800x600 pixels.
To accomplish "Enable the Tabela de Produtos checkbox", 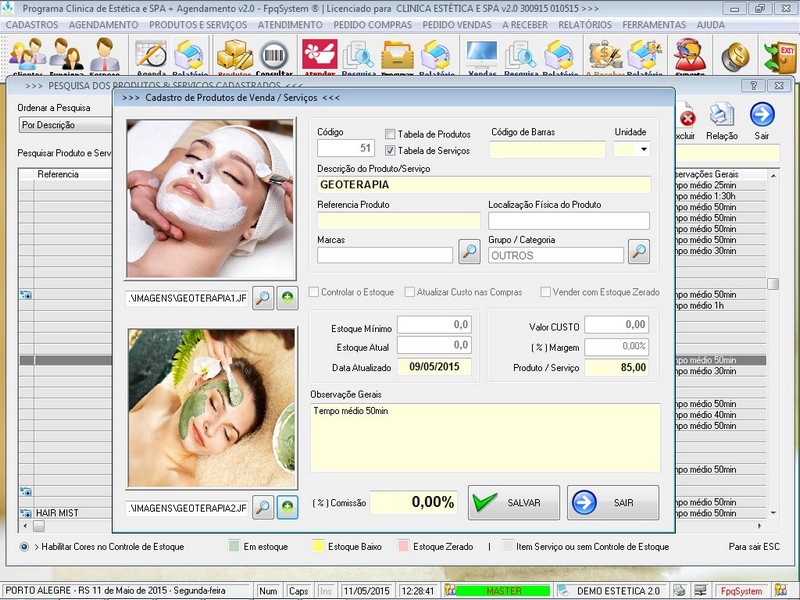I will pyautogui.click(x=391, y=134).
